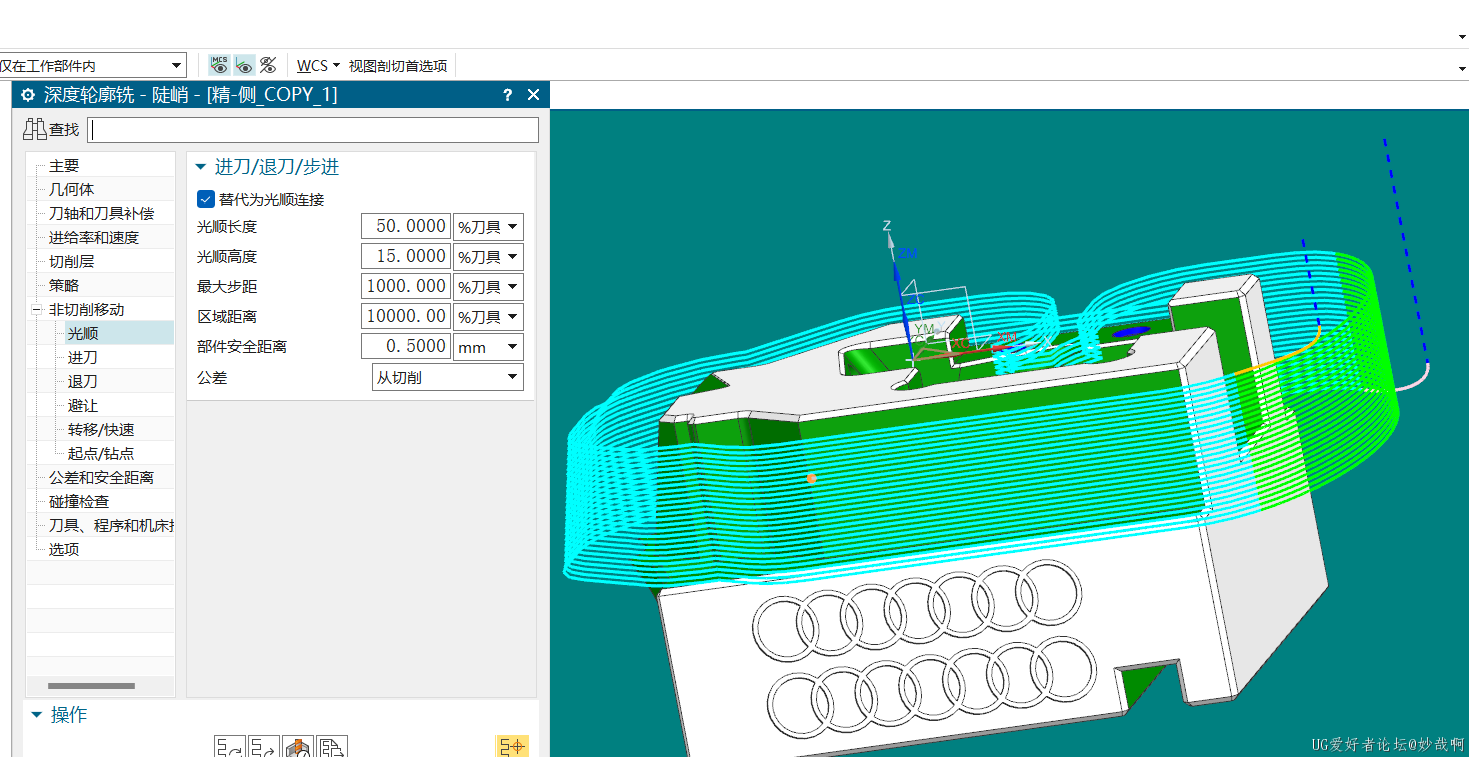This screenshot has height=757, width=1469.
Task: Click the 视图剖切首选项 toolbar item
Action: pos(398,65)
